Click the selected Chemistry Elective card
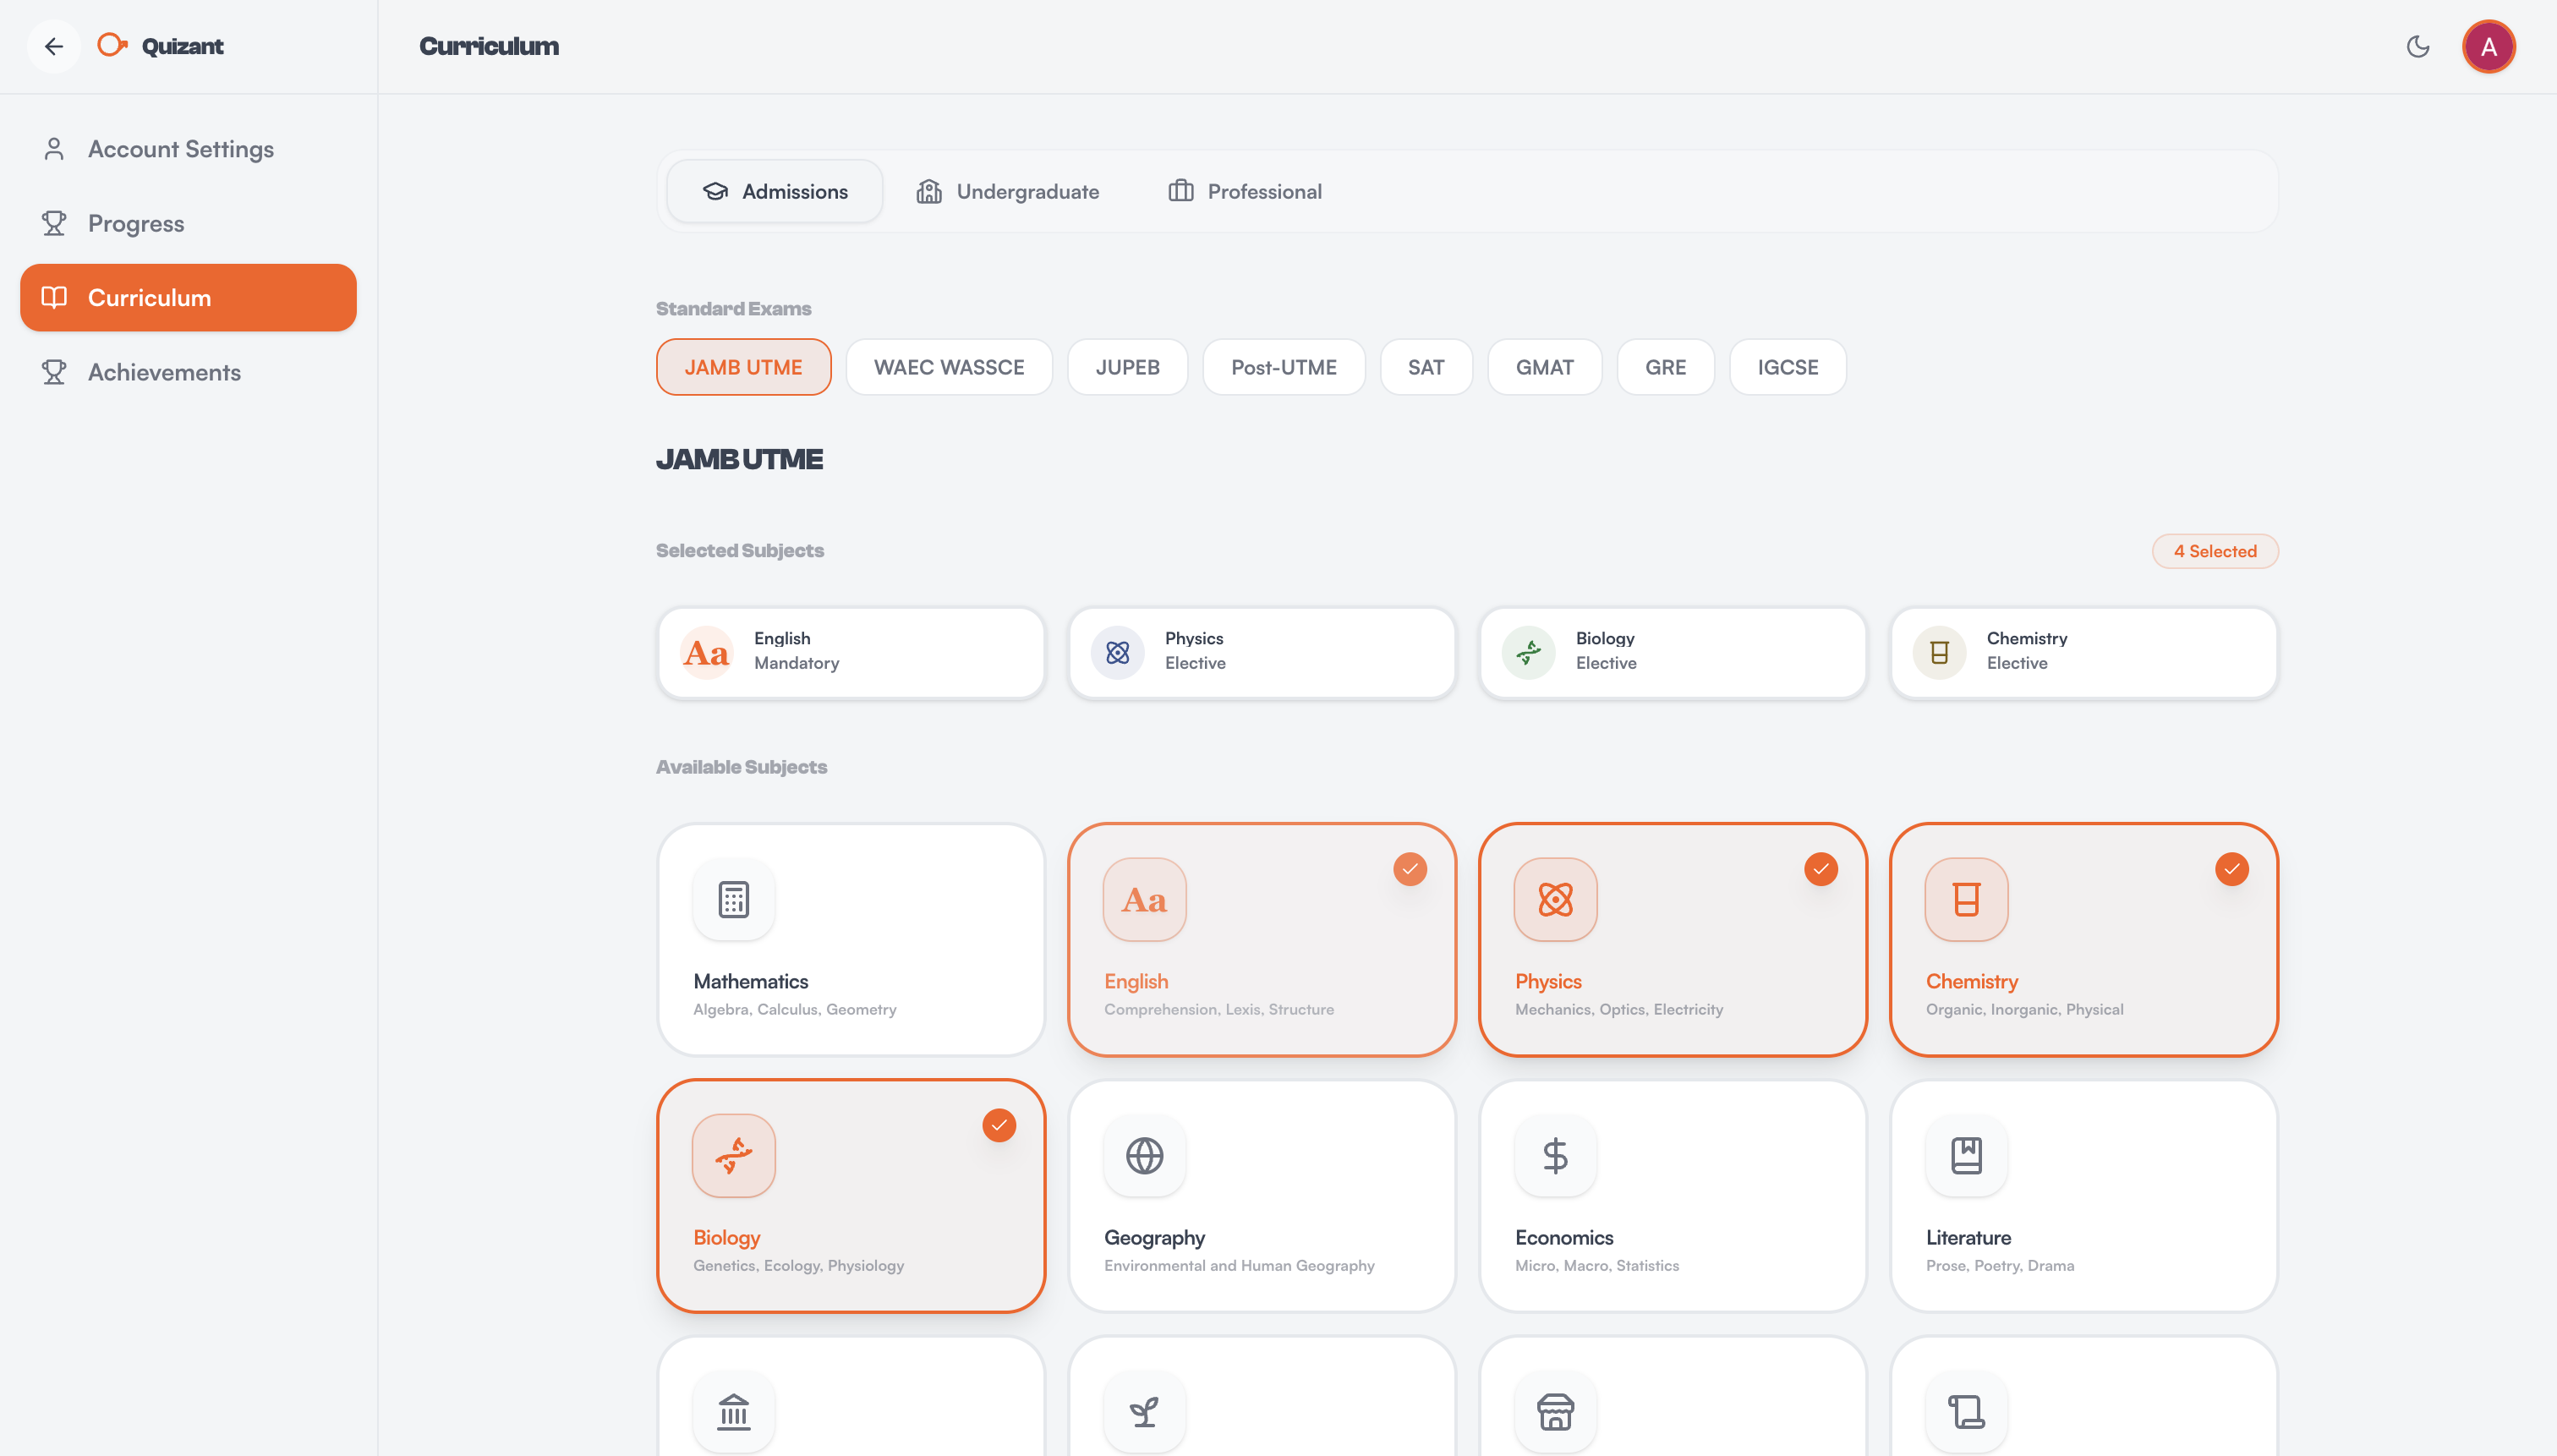2557x1456 pixels. [x=2084, y=653]
